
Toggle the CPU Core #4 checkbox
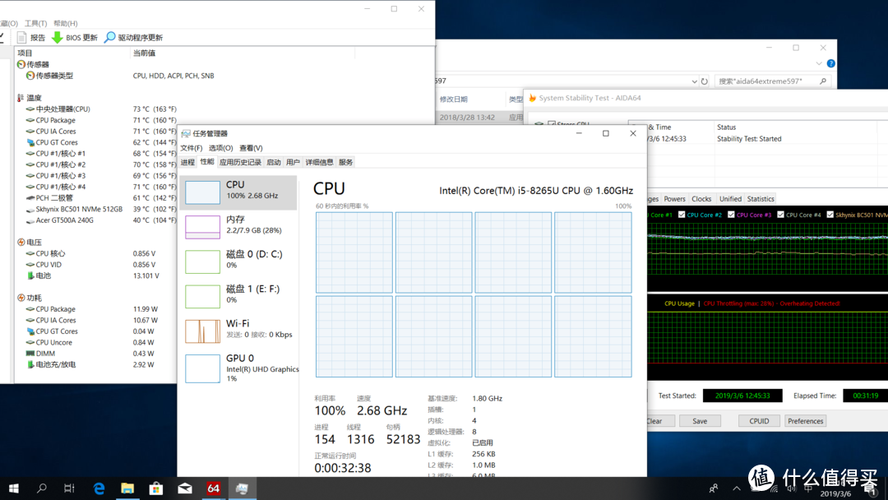pyautogui.click(x=780, y=214)
